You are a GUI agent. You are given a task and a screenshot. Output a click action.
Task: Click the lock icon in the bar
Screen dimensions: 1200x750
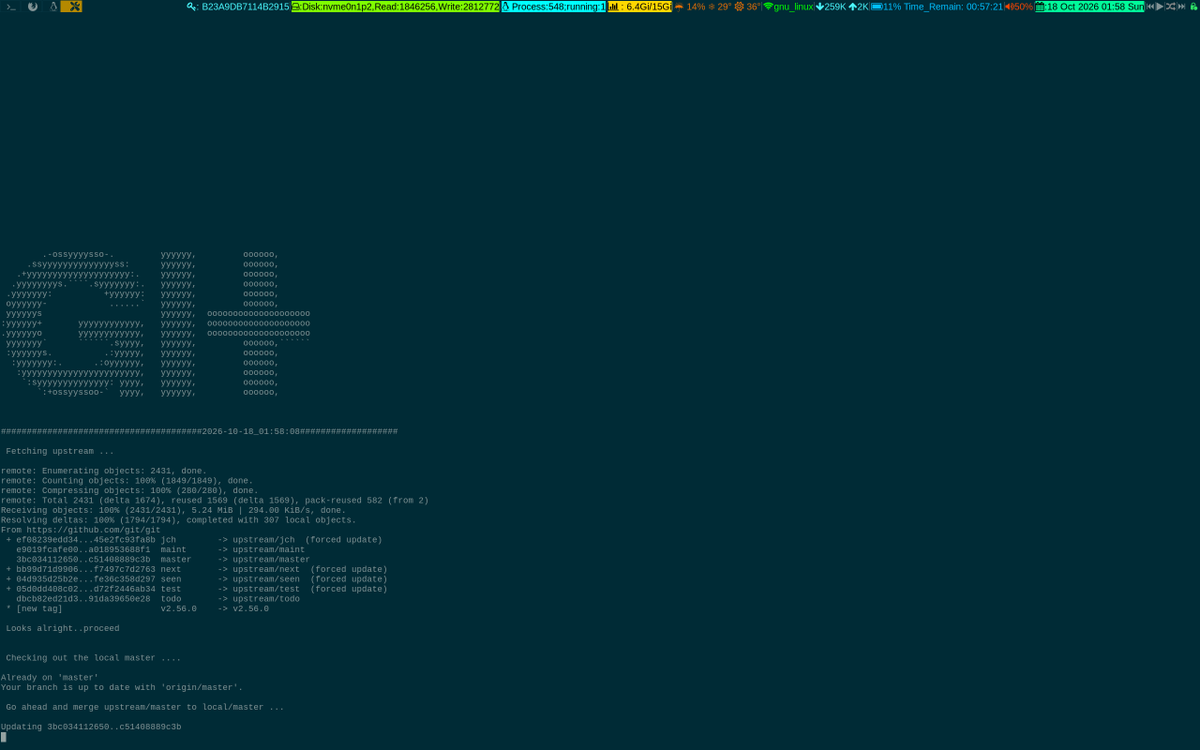point(1193,6)
